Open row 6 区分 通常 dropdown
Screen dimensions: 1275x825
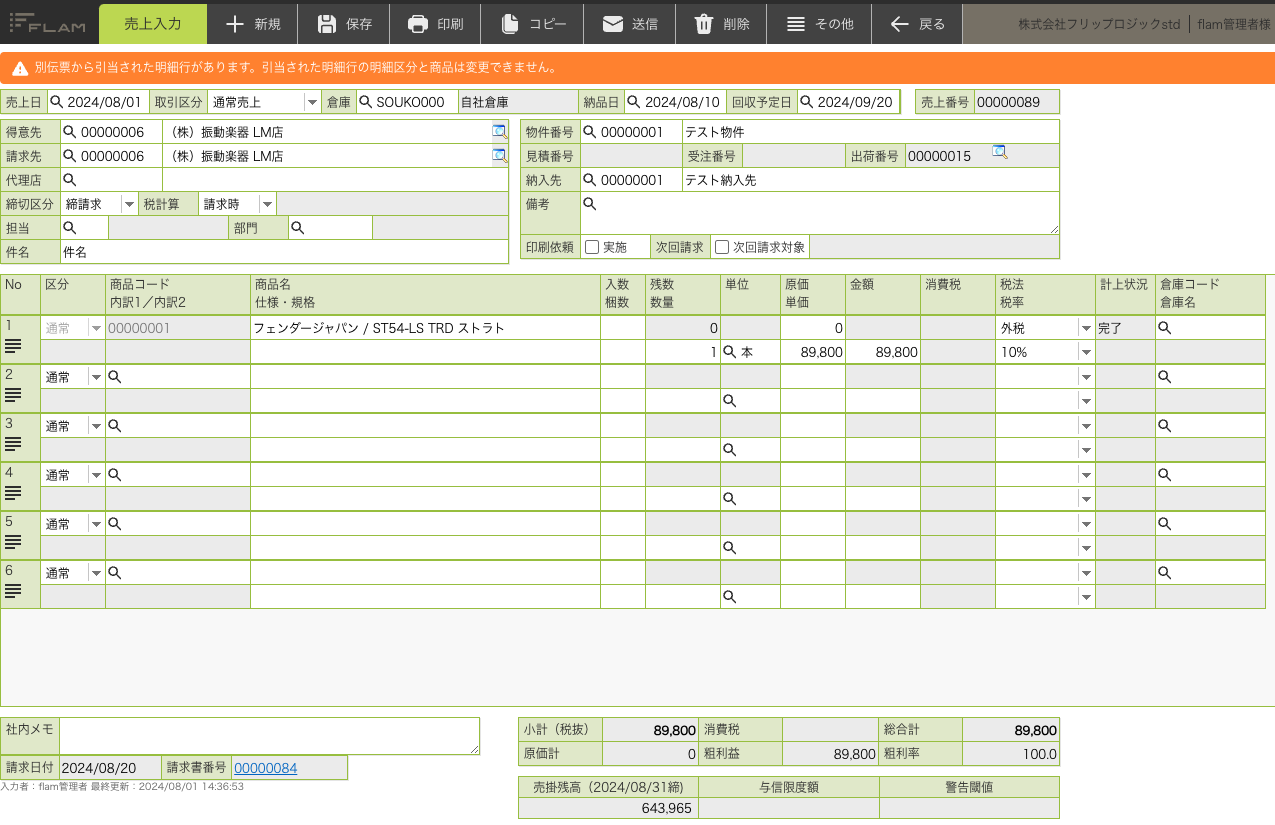click(96, 573)
